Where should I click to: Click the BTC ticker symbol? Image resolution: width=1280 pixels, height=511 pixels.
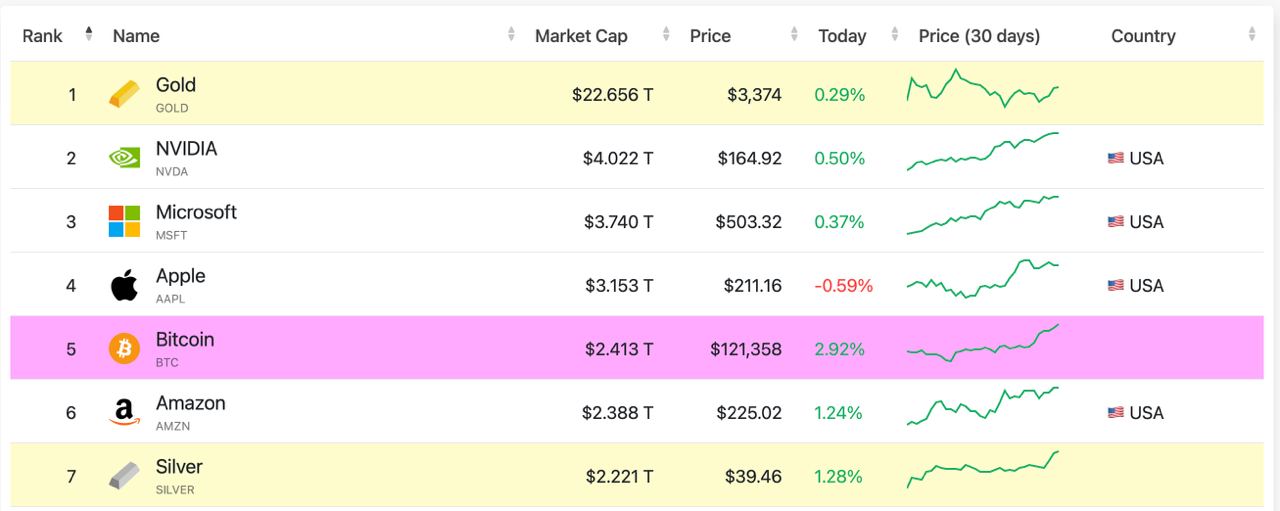click(167, 362)
